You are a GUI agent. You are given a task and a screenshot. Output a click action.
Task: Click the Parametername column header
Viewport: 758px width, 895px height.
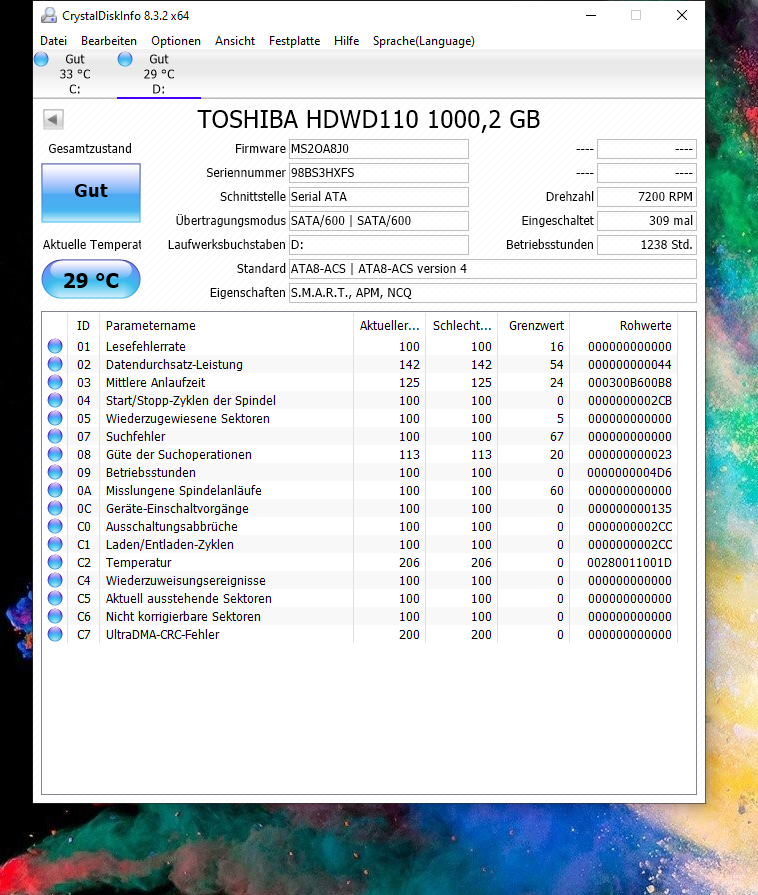[226, 326]
